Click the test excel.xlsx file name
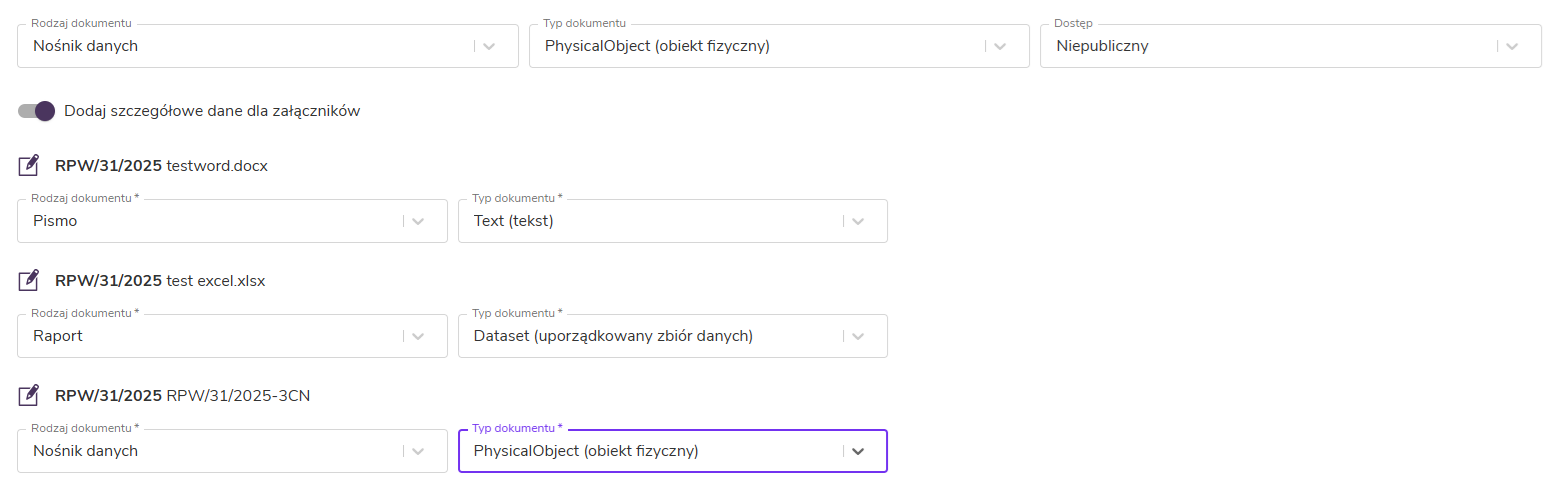This screenshot has width=1554, height=504. click(x=216, y=280)
